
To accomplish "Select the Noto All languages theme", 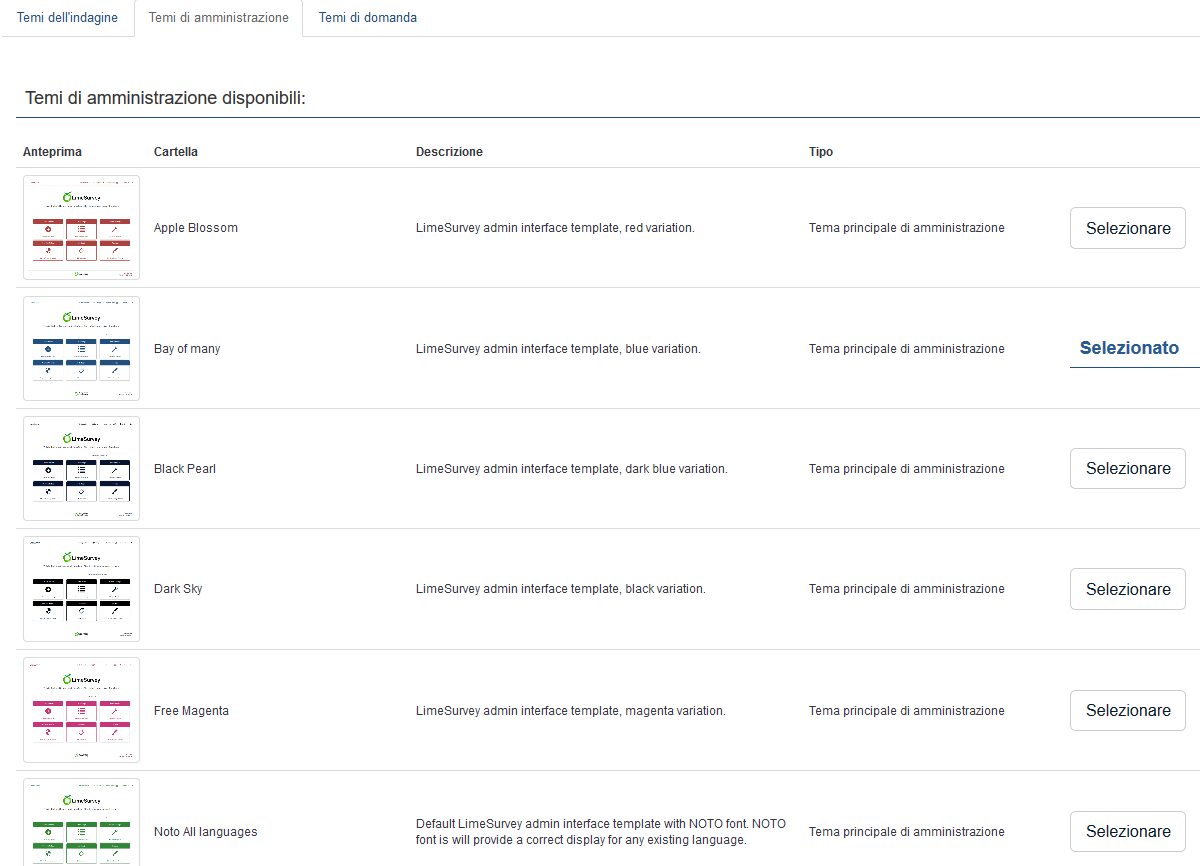I will [x=1127, y=831].
